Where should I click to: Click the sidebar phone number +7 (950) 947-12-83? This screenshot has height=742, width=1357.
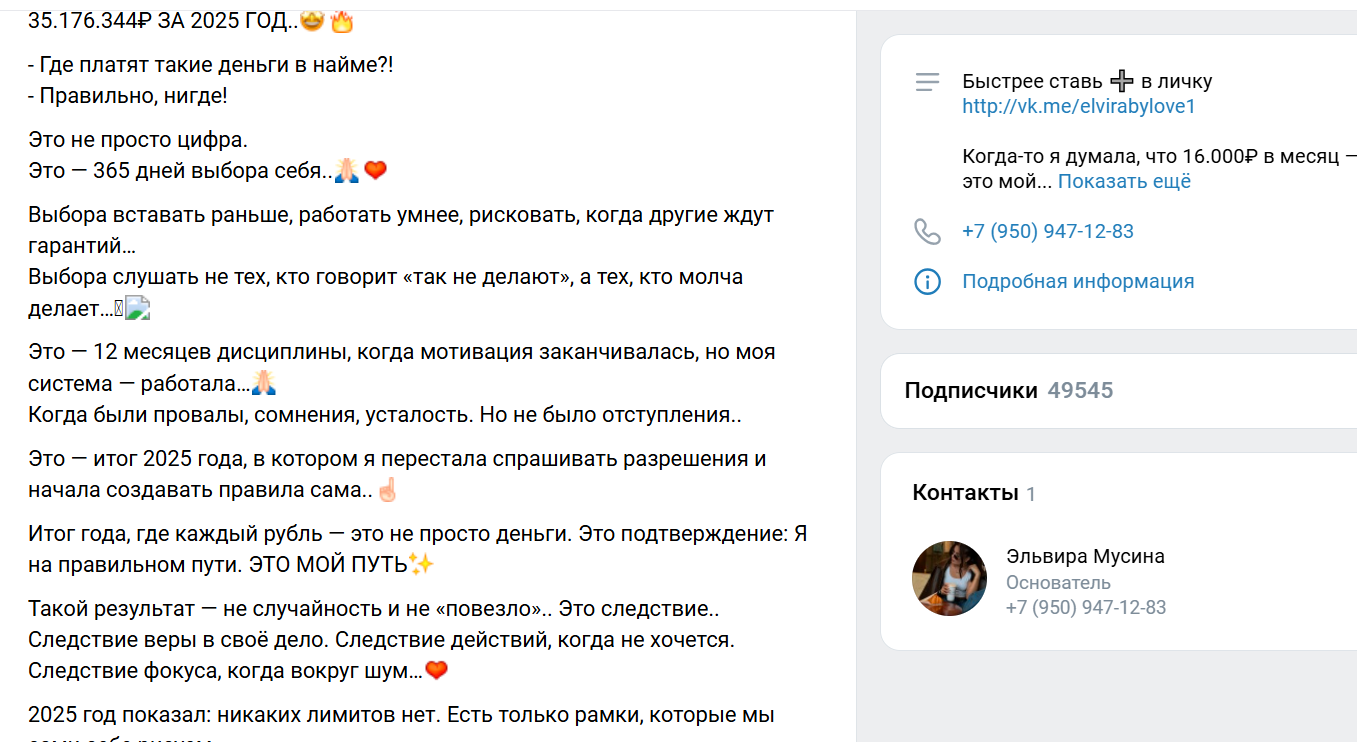click(x=1047, y=230)
